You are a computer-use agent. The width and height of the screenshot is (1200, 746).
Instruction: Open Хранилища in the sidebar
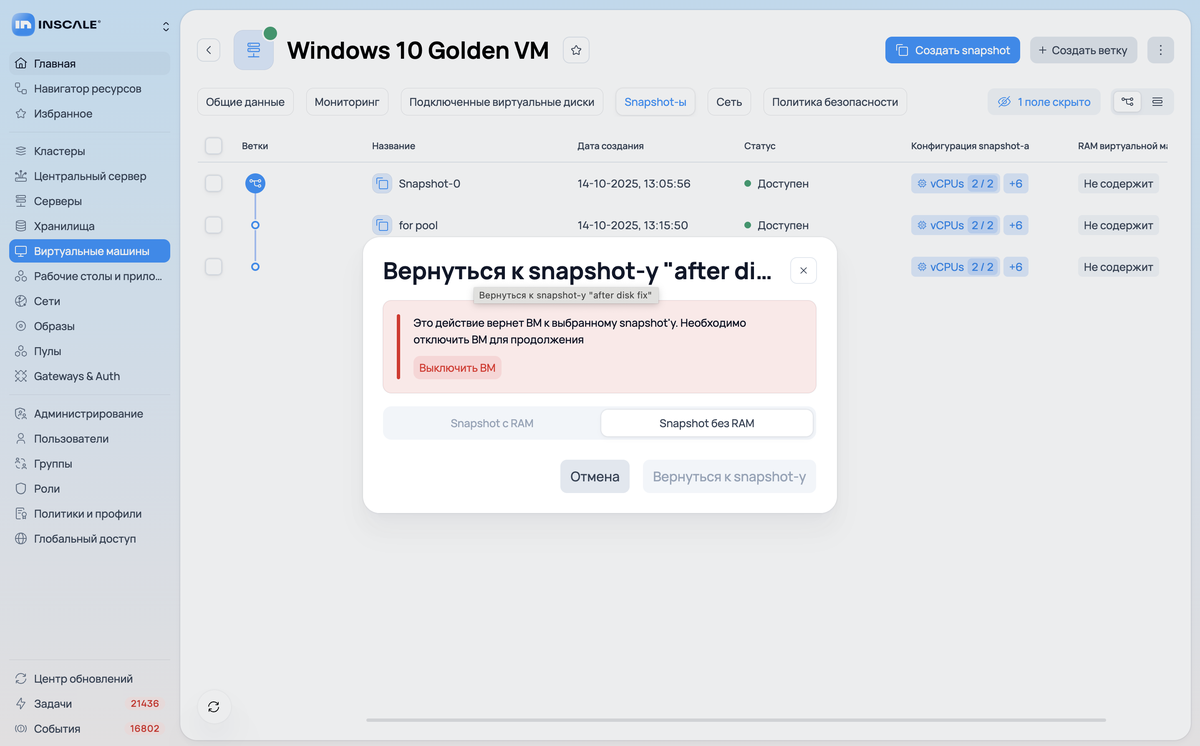coord(90,226)
